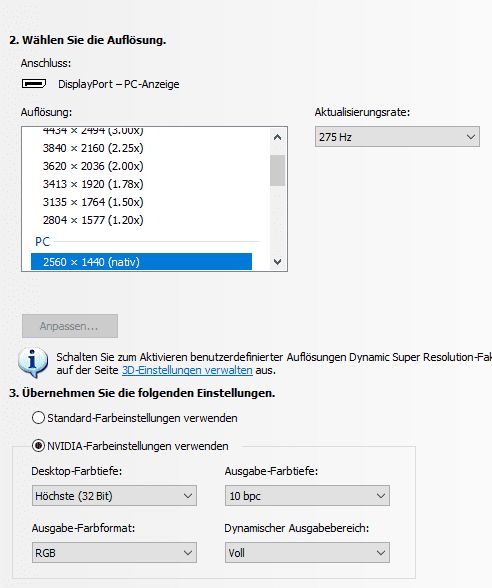The width and height of the screenshot is (492, 588).
Task: Click the DisplayPort connector icon
Action: (34, 84)
